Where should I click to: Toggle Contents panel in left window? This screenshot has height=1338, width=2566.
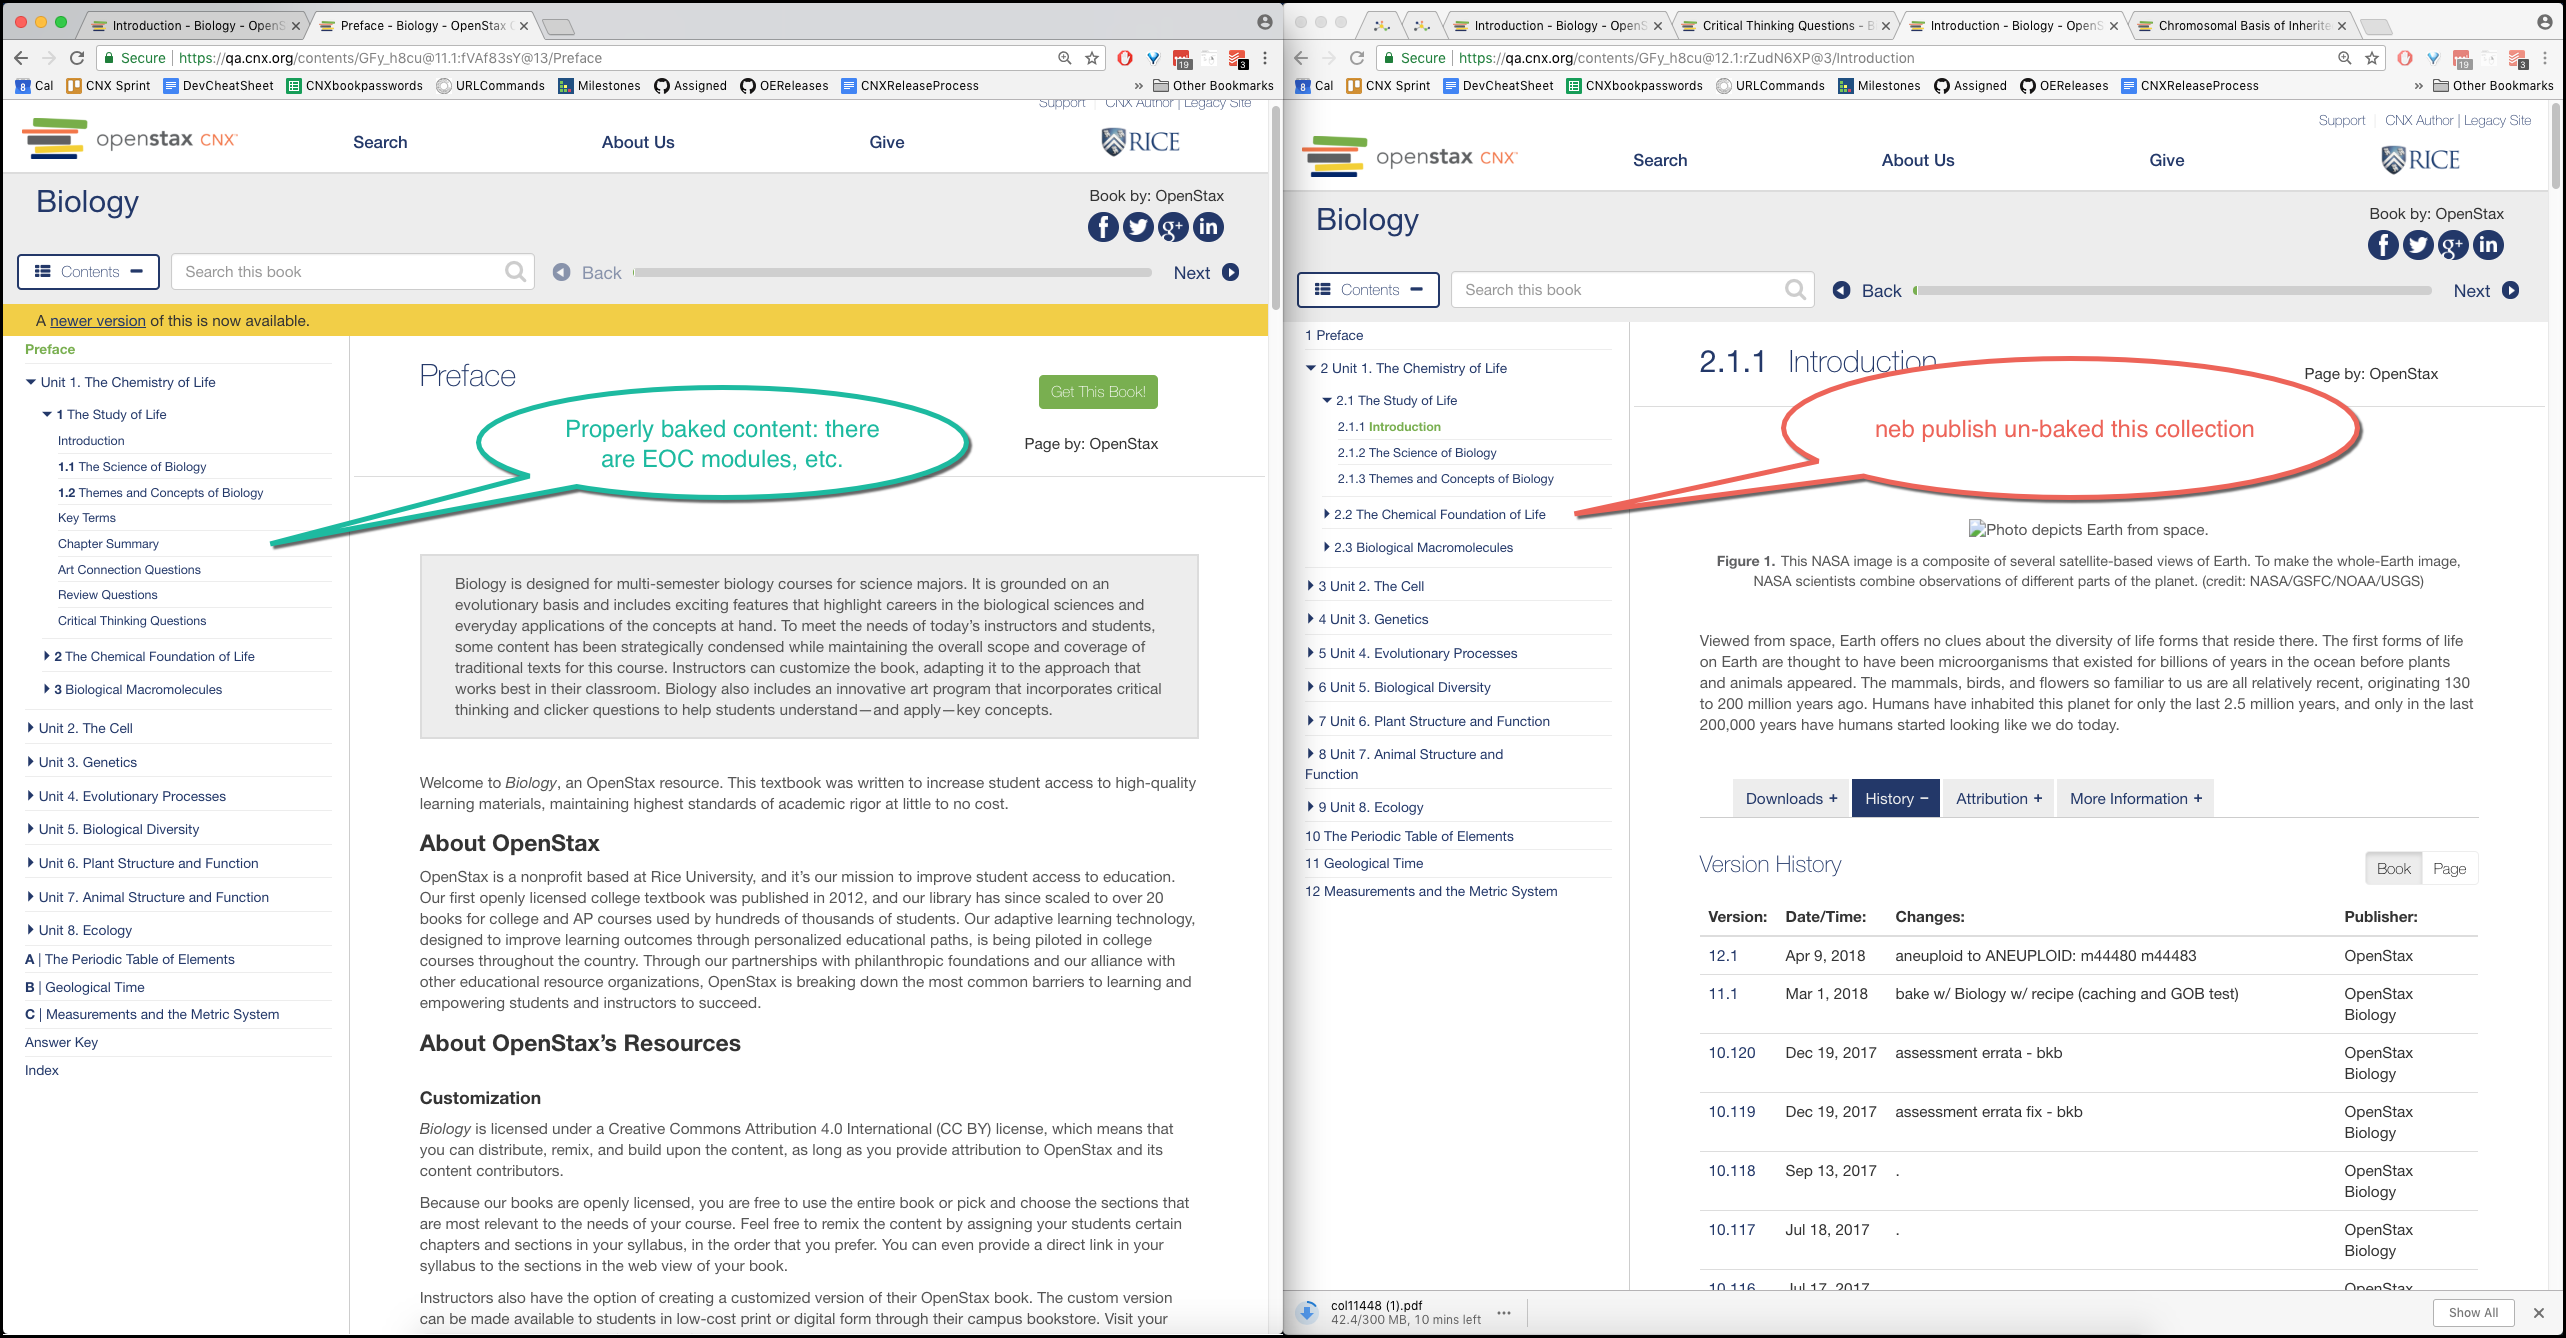pyautogui.click(x=88, y=272)
